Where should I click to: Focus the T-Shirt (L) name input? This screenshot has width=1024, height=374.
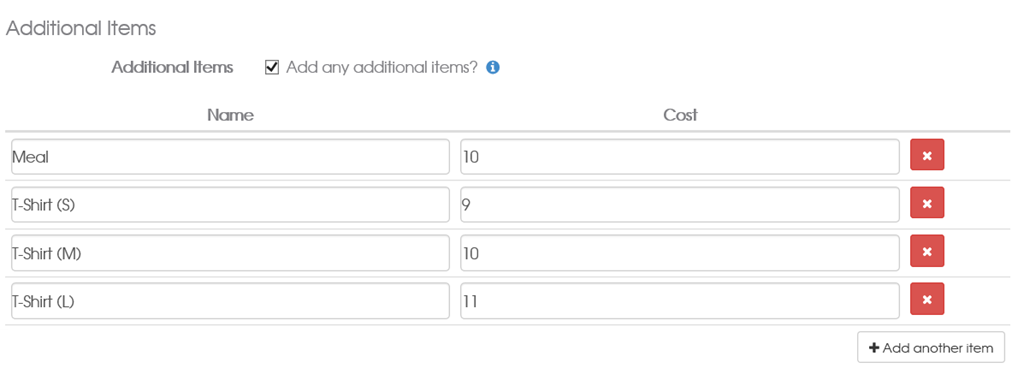click(x=231, y=300)
